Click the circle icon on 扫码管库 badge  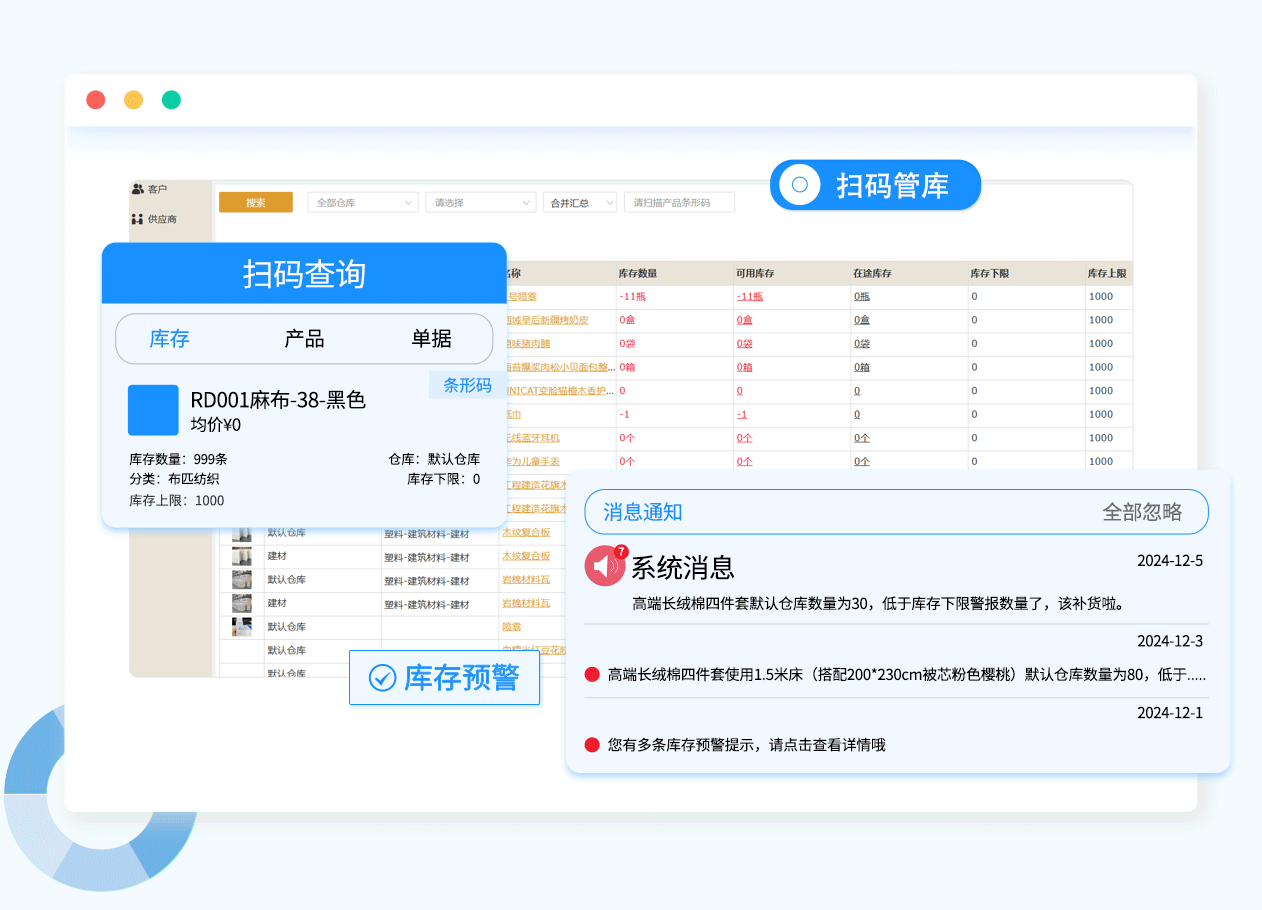coord(799,185)
